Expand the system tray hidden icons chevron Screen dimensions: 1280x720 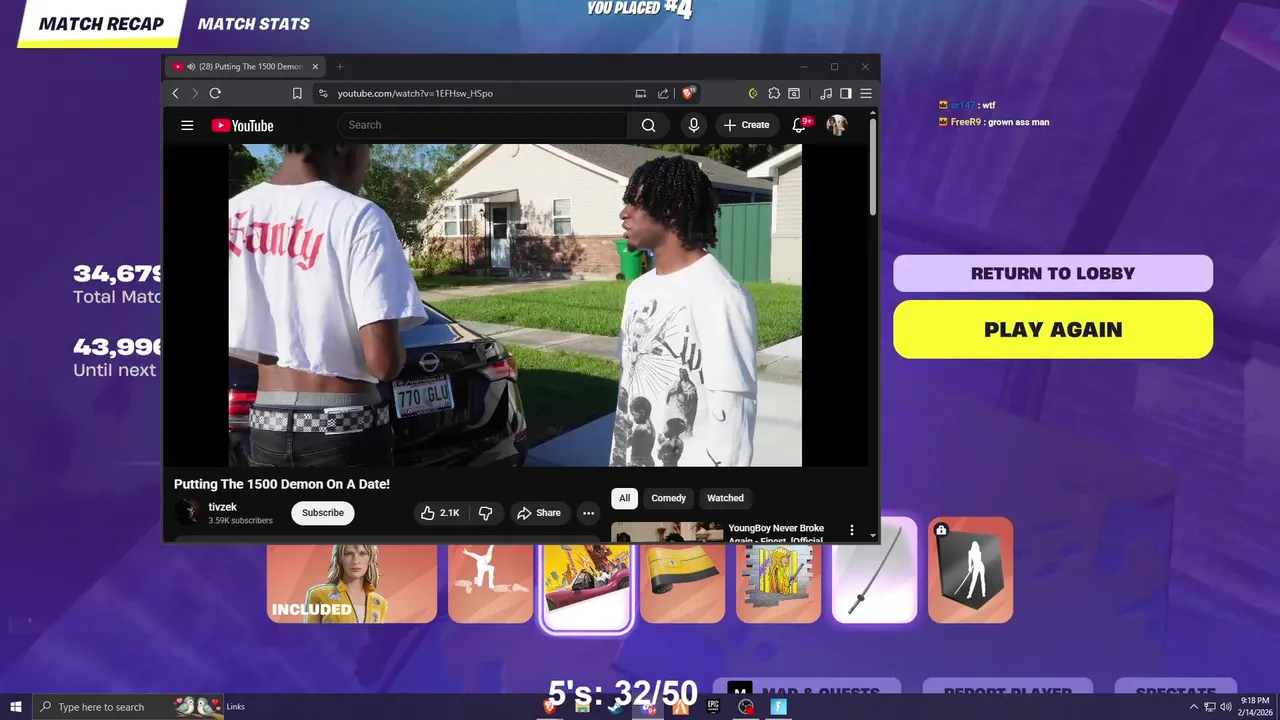(1193, 707)
